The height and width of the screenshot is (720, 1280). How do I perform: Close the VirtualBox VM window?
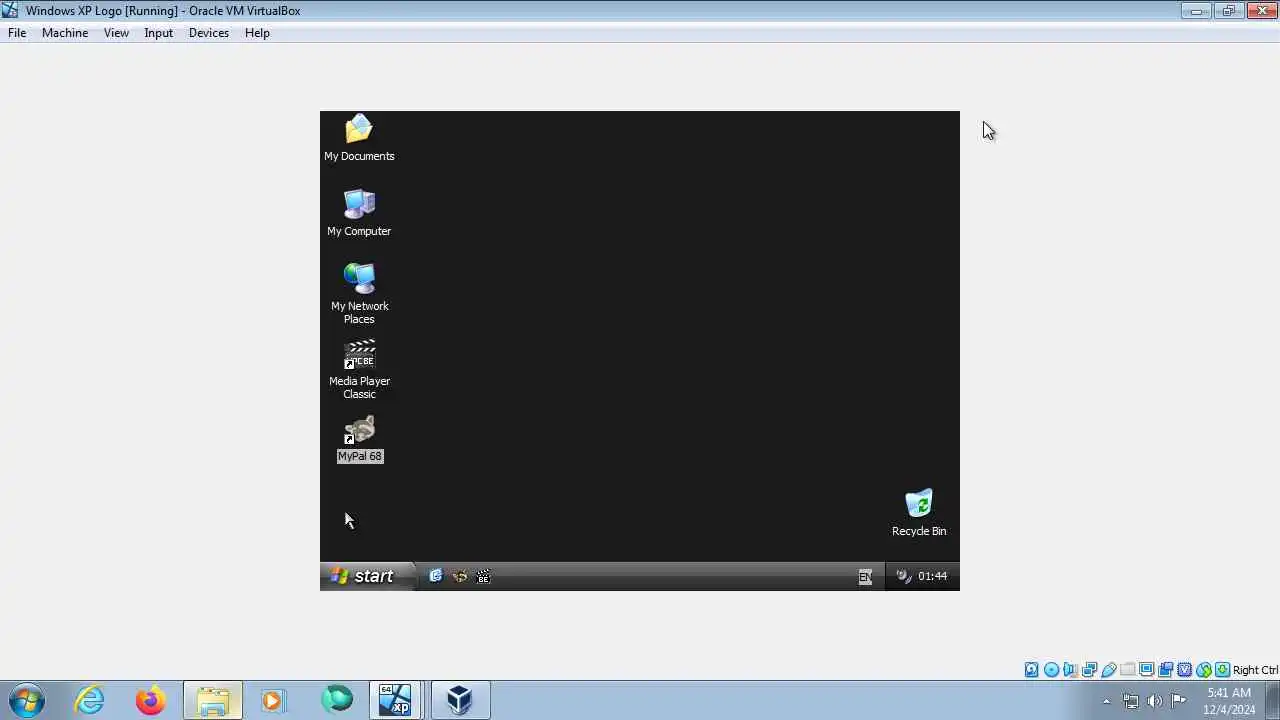point(1260,10)
